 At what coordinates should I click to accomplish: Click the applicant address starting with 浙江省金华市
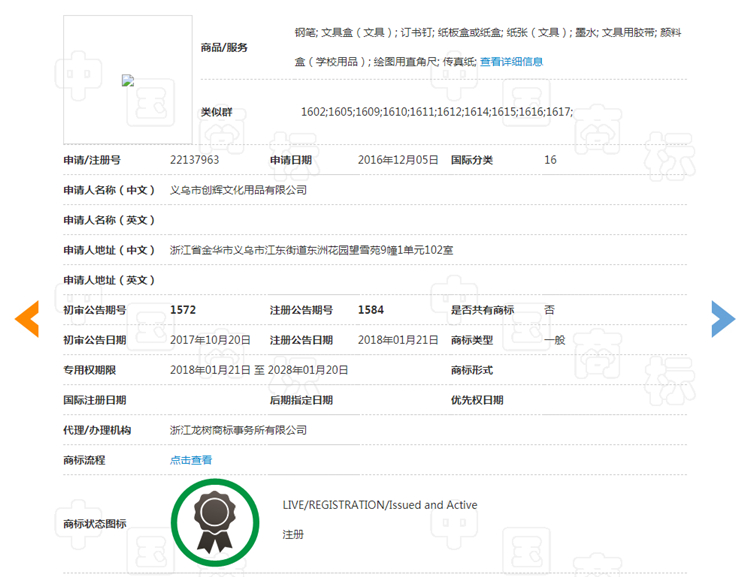[311, 250]
